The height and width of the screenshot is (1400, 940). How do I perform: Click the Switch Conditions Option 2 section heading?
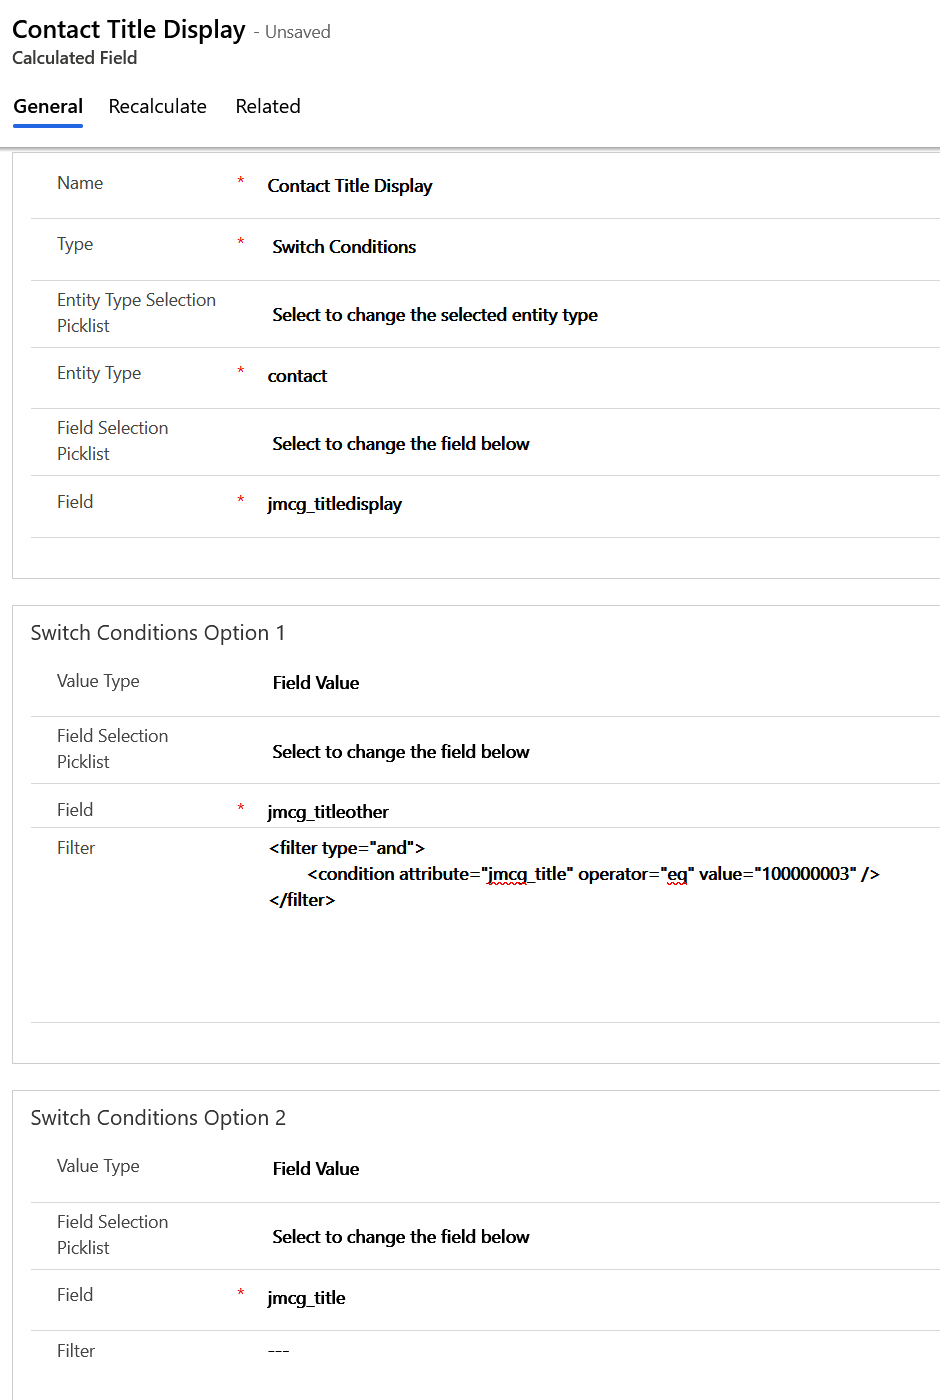[158, 1118]
